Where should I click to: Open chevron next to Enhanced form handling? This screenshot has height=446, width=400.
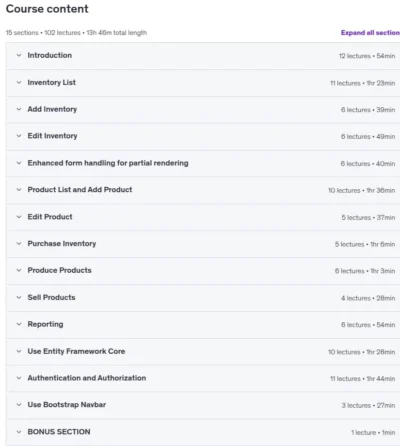pos(19,163)
